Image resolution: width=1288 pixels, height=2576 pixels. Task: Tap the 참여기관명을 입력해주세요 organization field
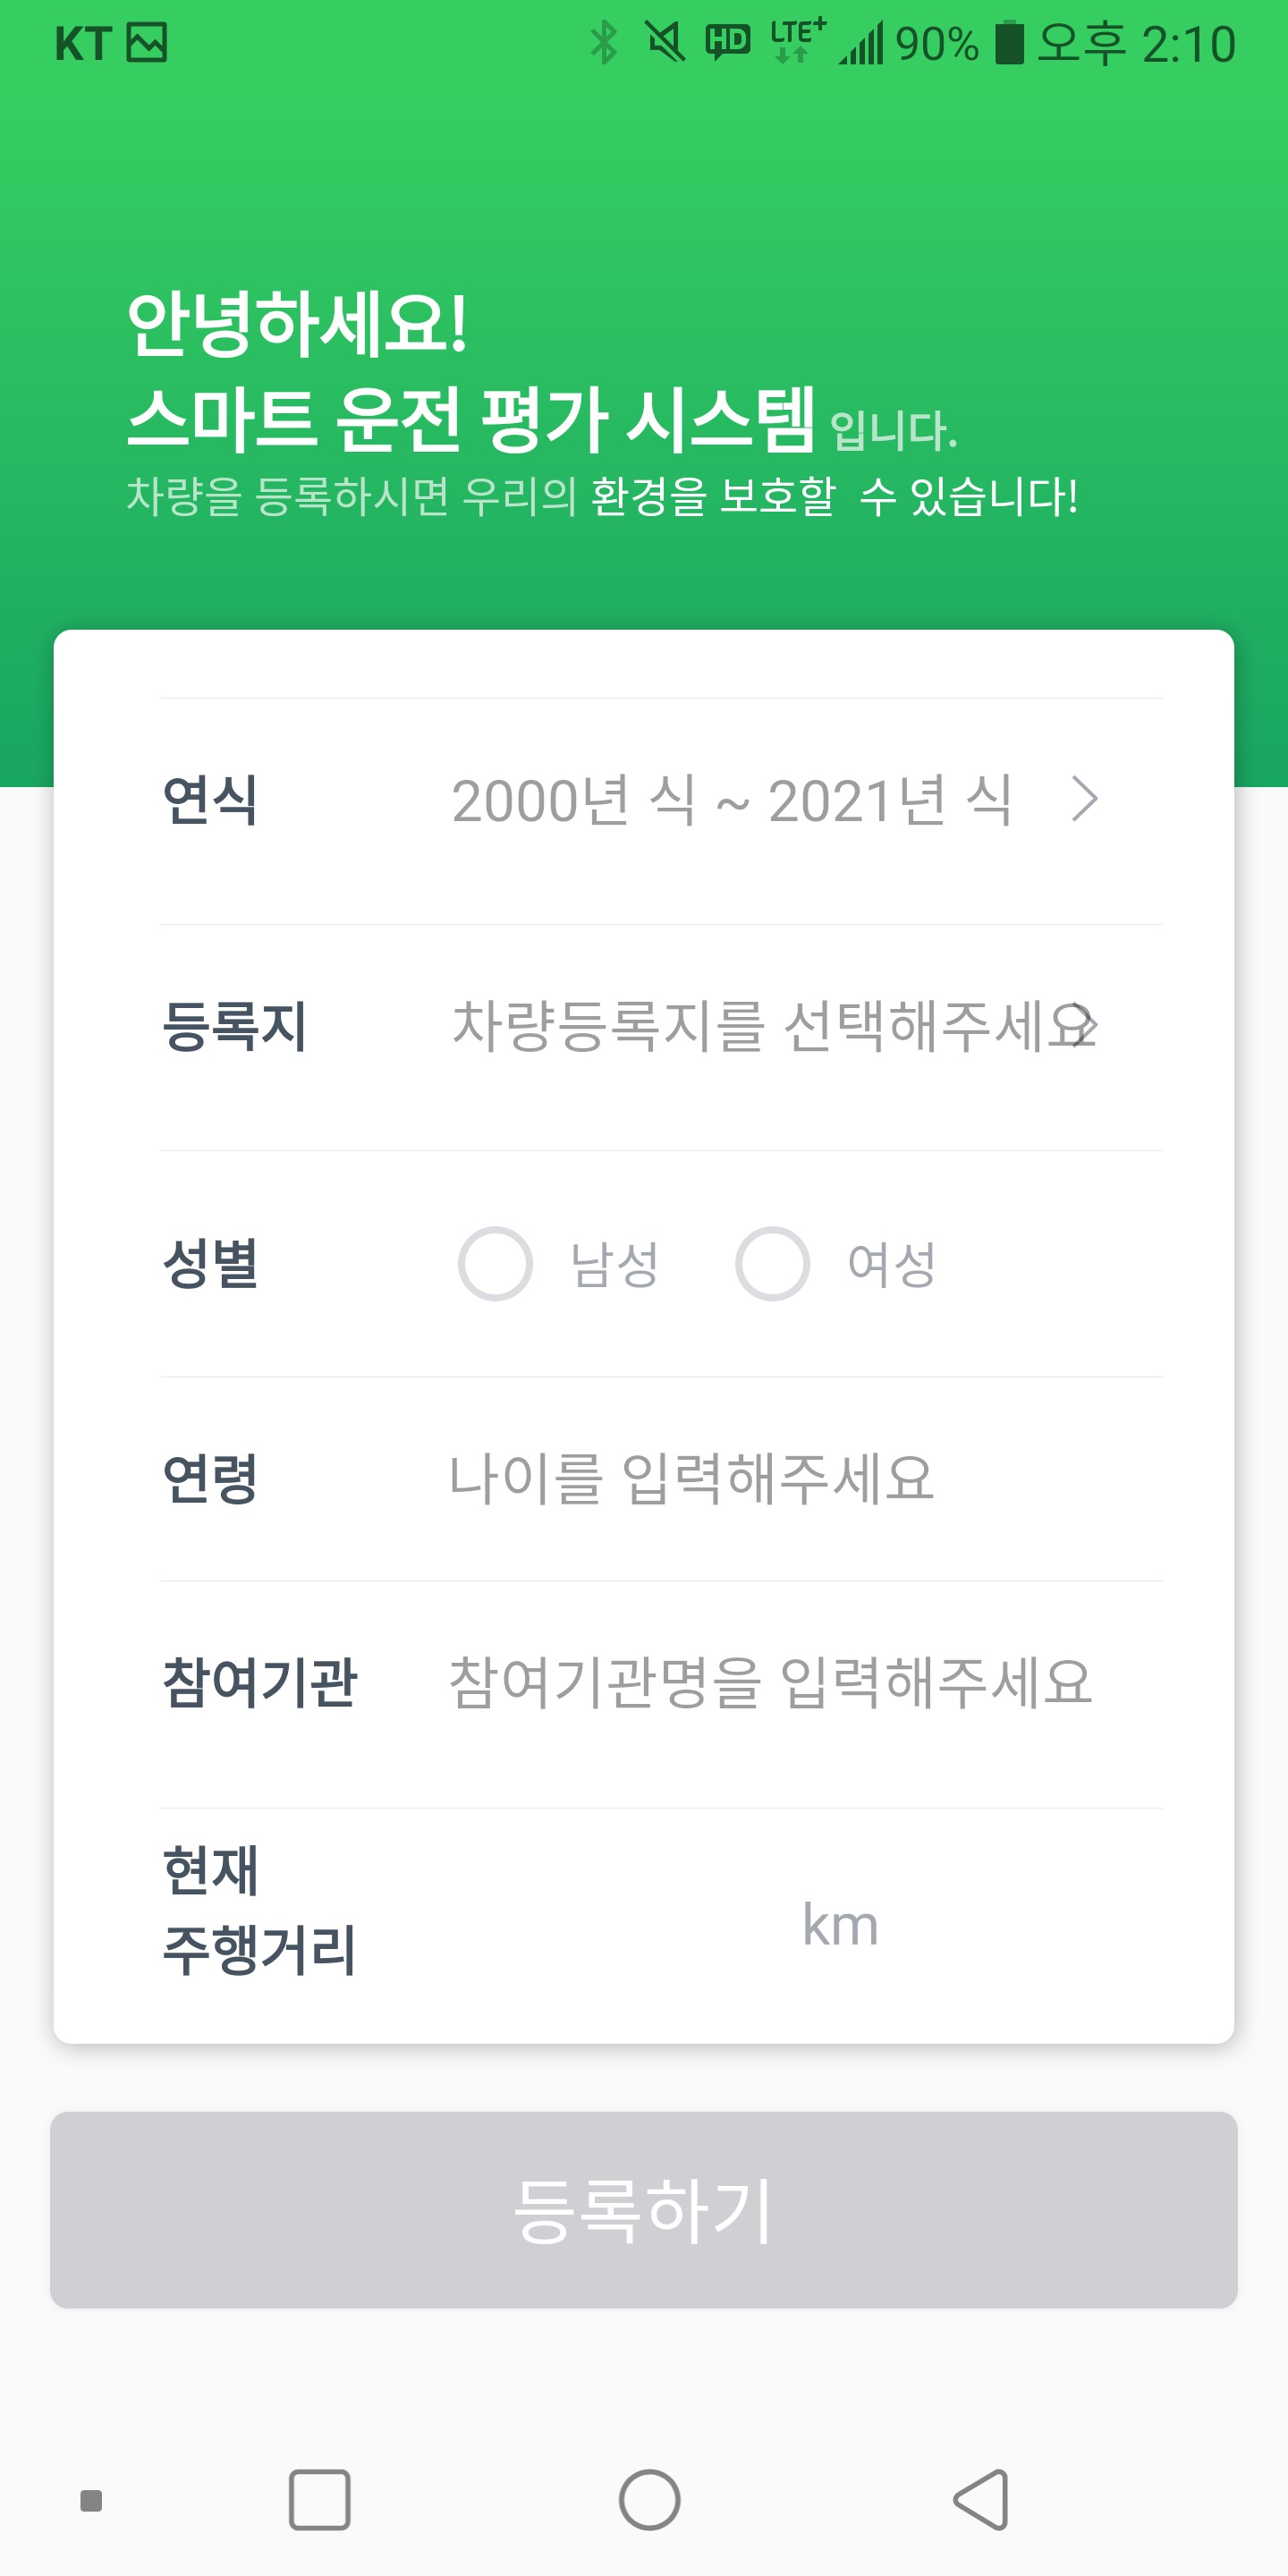770,1682
